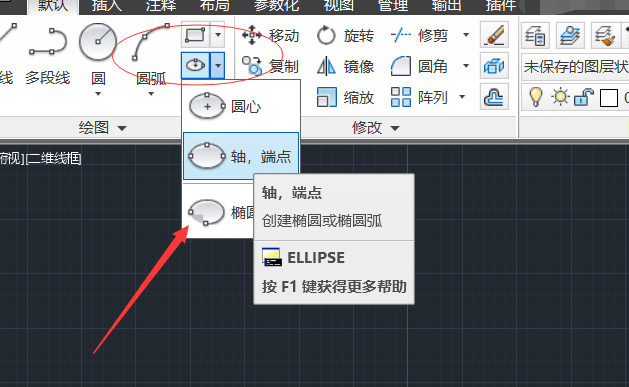This screenshot has height=387, width=629.
Task: Expand the Circle (圆) options arrow
Action: (98, 94)
